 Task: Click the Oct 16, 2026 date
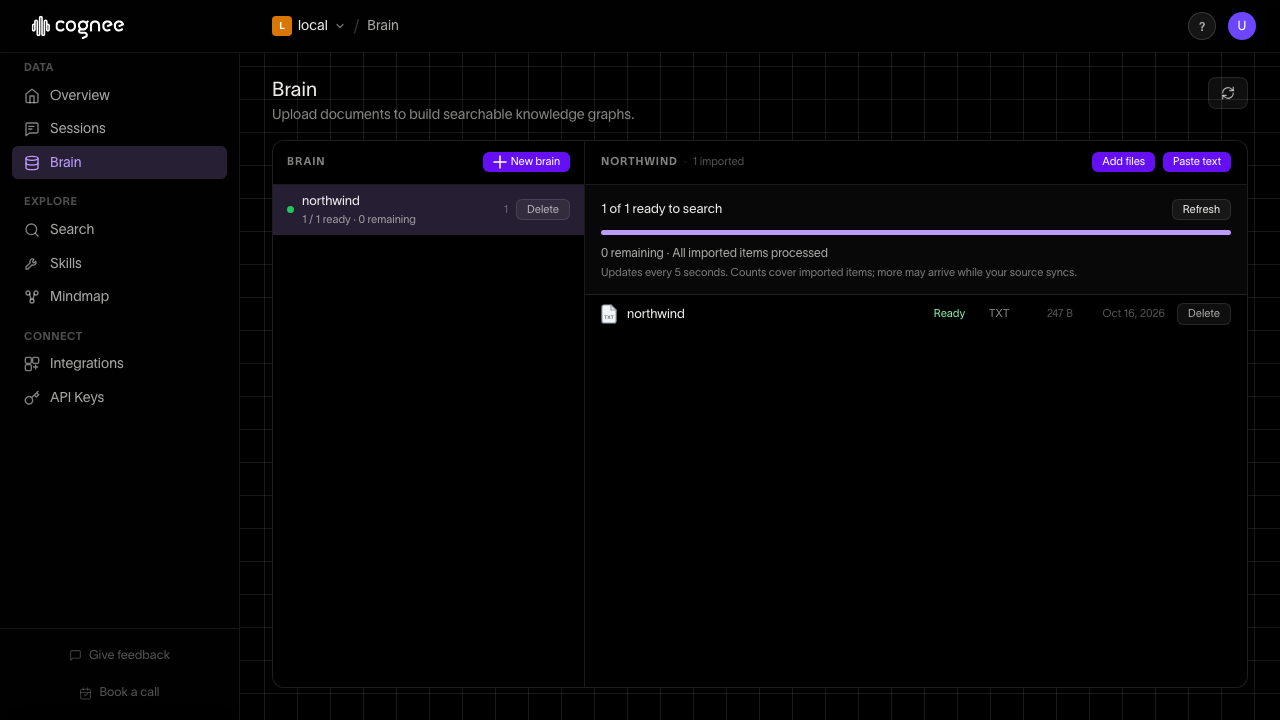1133,314
